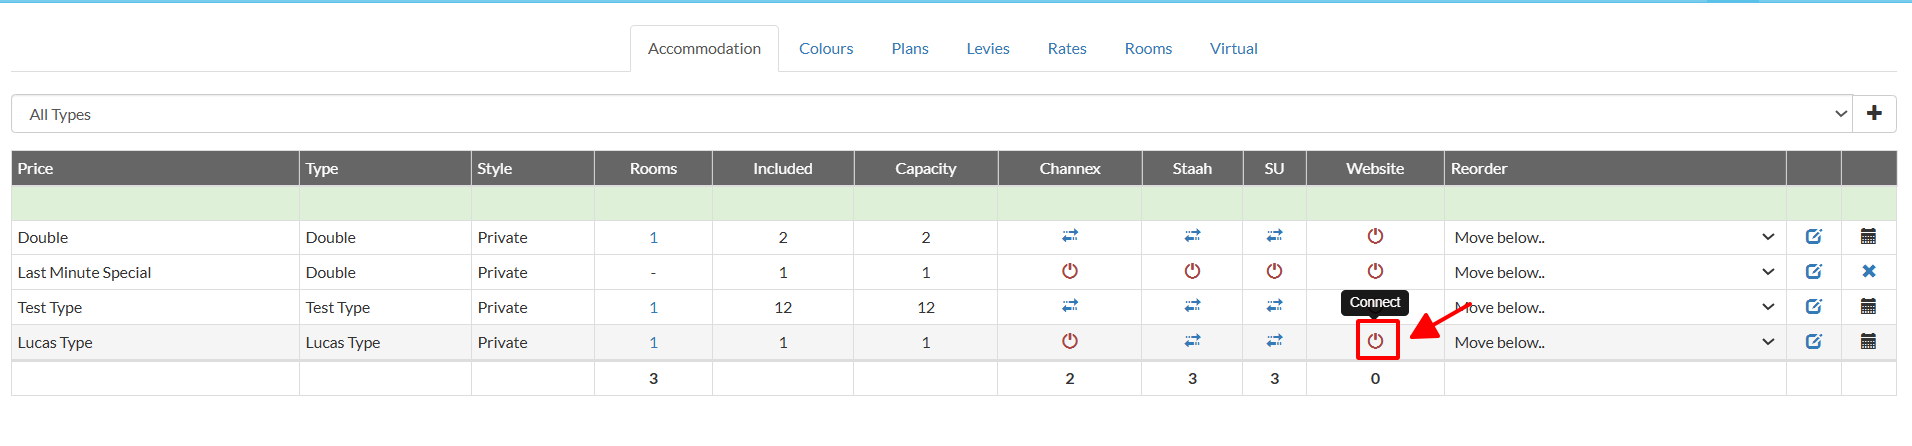The image size is (1912, 446).
Task: Click the Channex sync icon for Double
Action: (x=1070, y=236)
